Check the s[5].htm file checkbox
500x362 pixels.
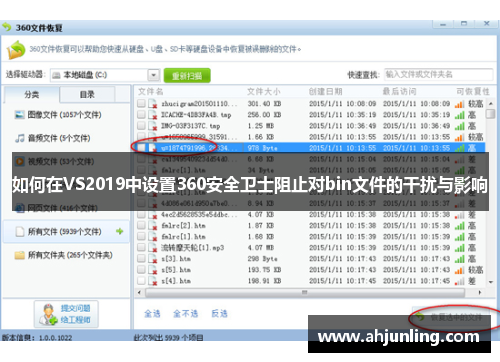[x=141, y=269]
